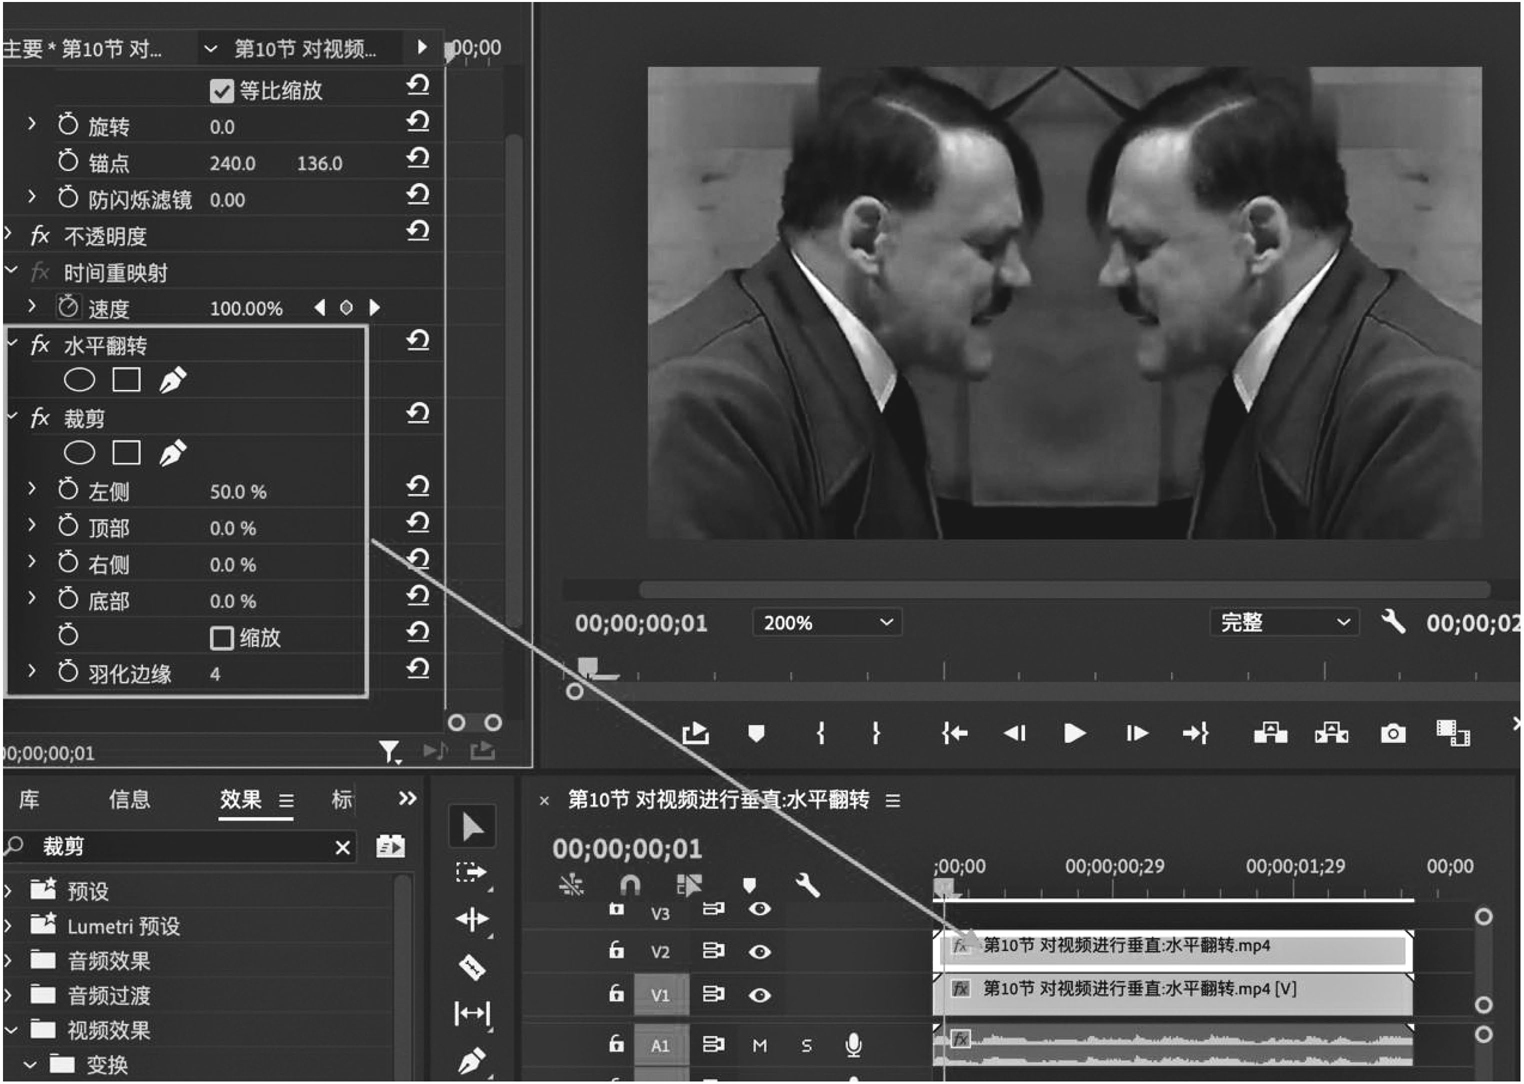Open timeline display settings wrench
The width and height of the screenshot is (1524, 1084).
pyautogui.click(x=807, y=885)
